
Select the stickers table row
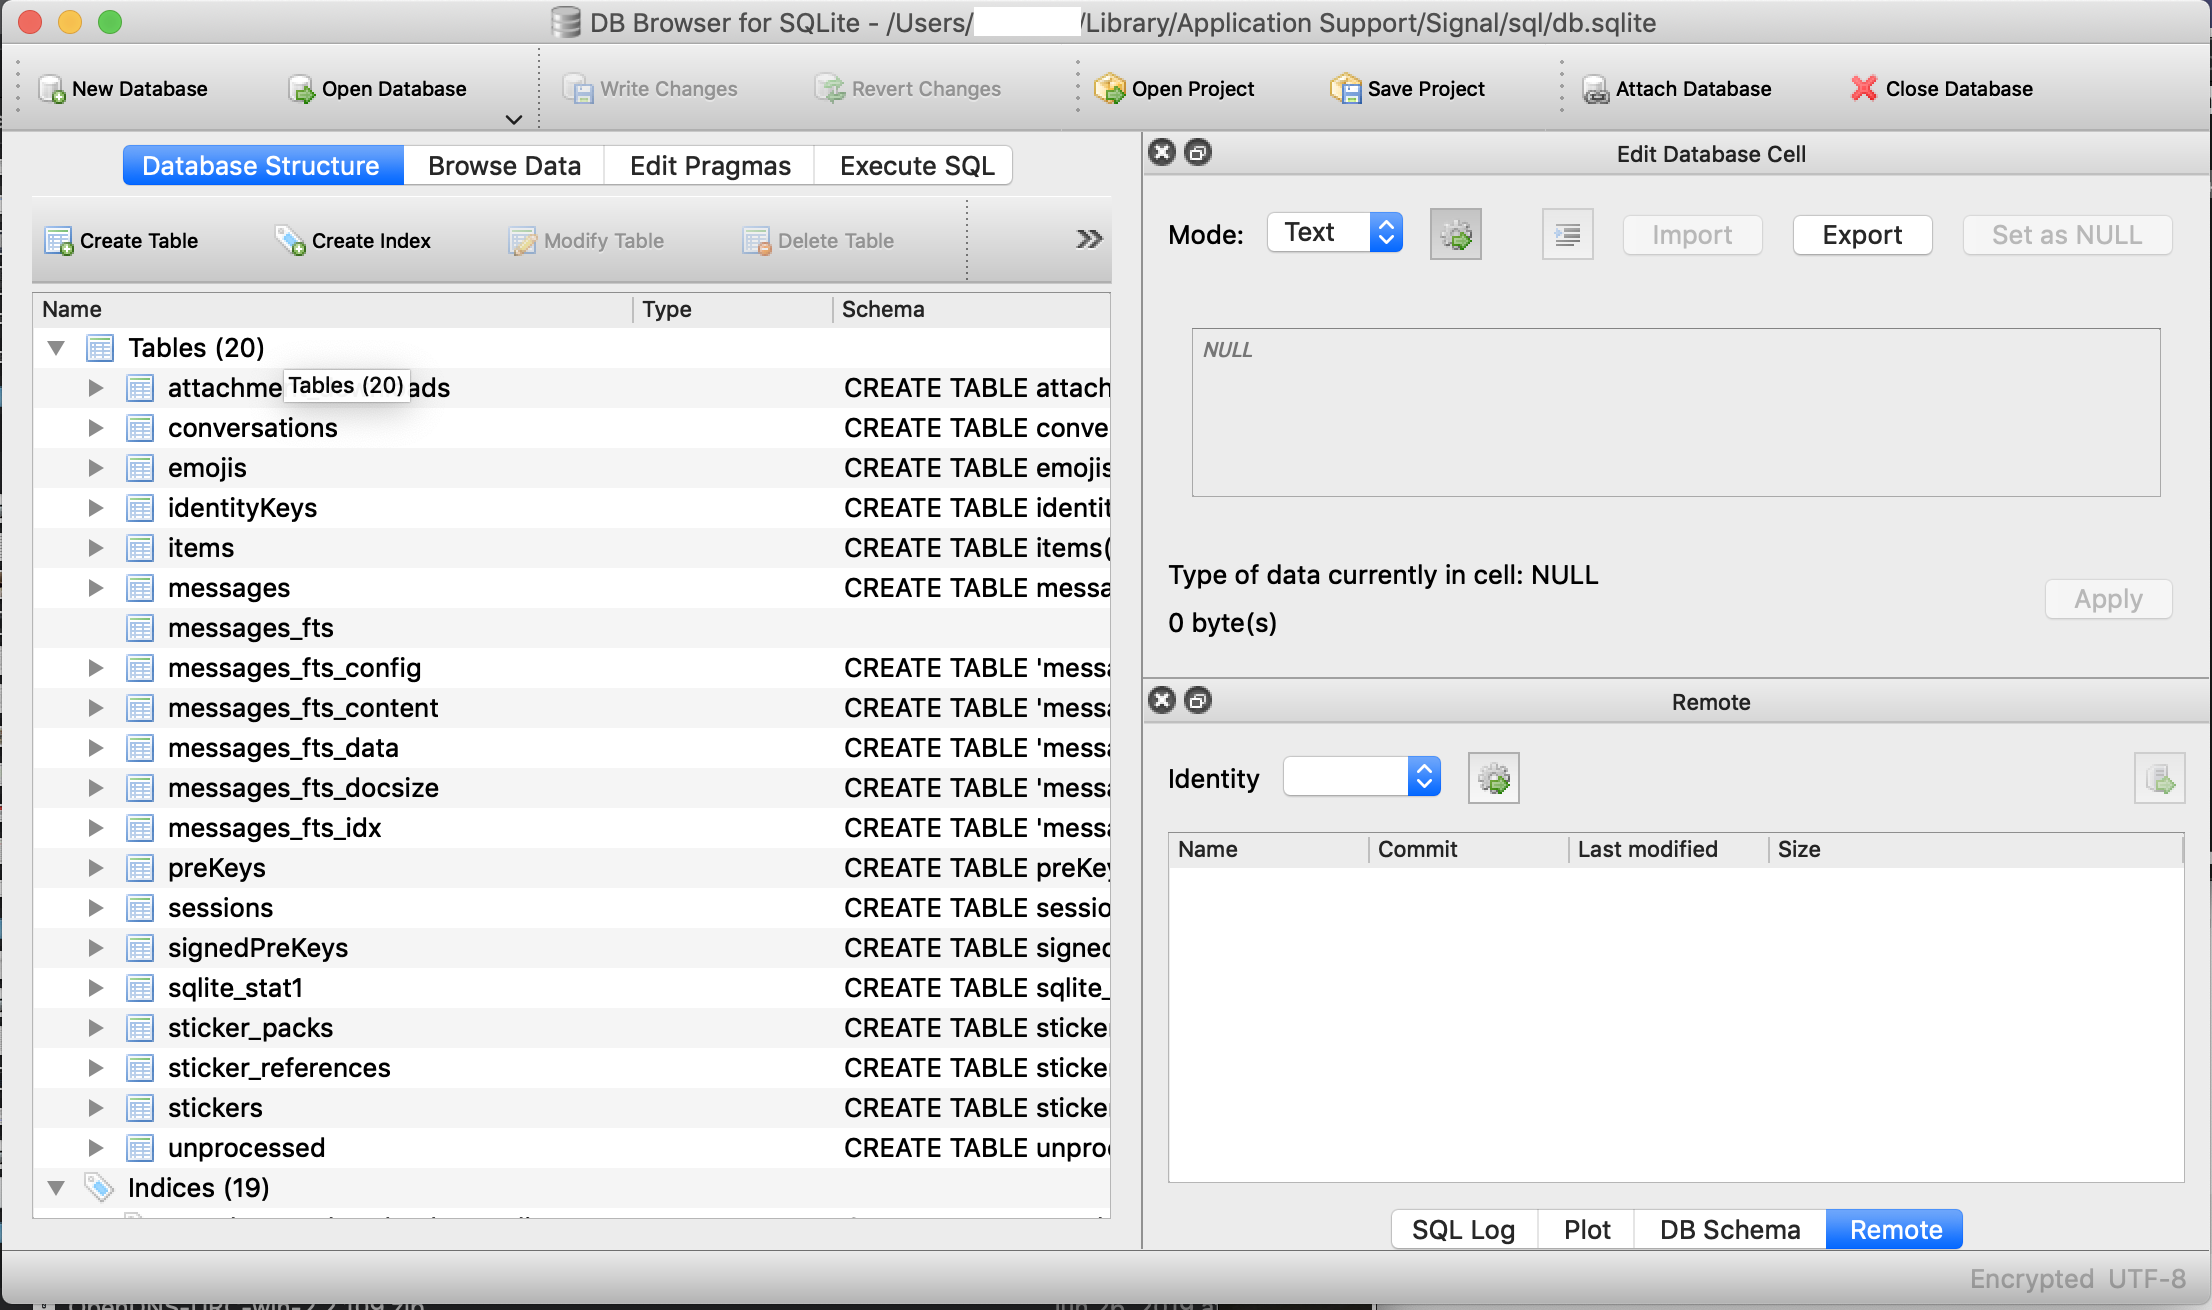coord(572,1108)
